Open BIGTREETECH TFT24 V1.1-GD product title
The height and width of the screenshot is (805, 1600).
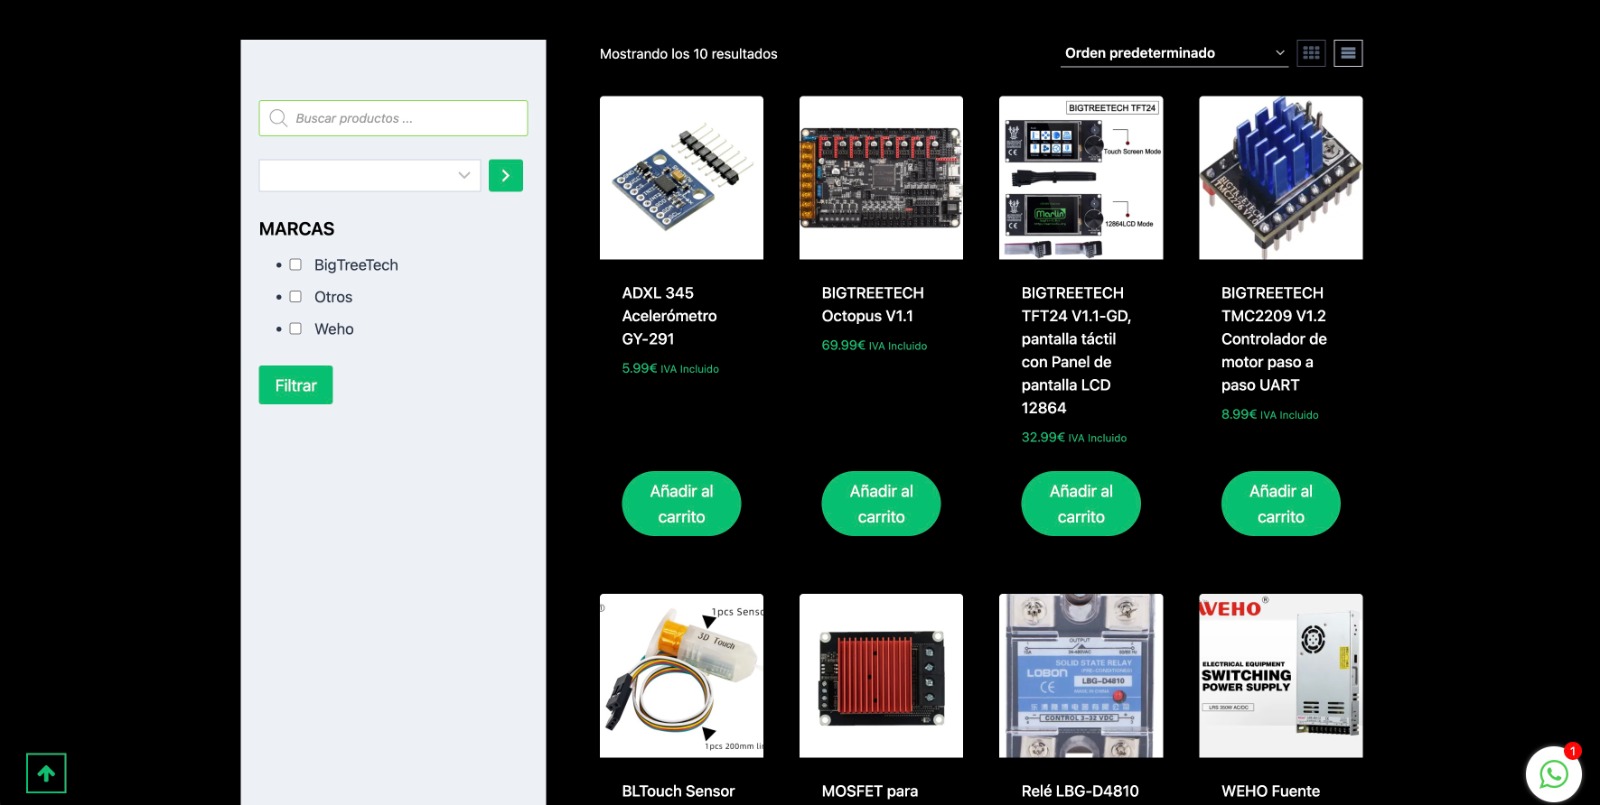click(x=1076, y=350)
